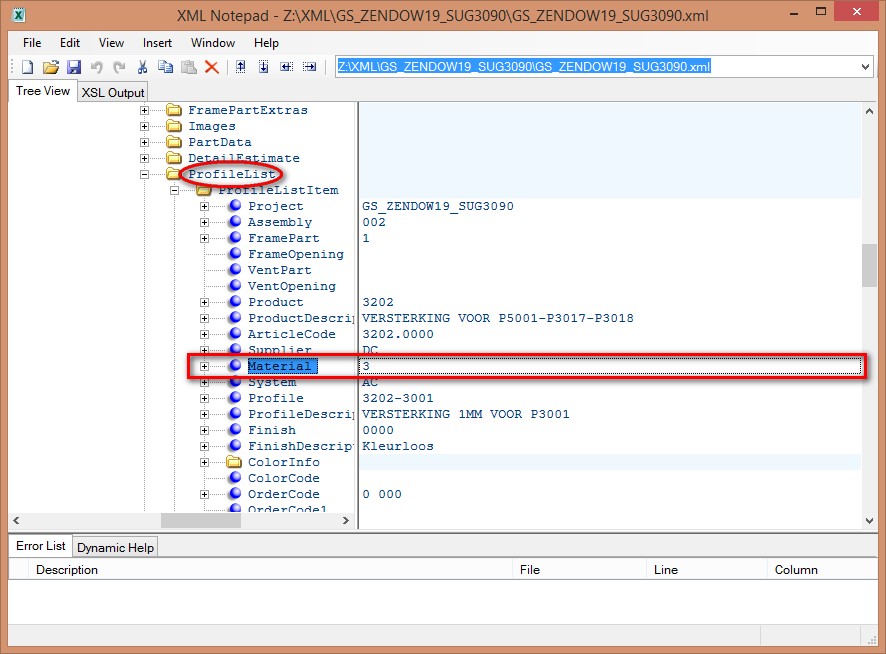
Task: Switch to the XSL Output tab
Action: pos(113,92)
